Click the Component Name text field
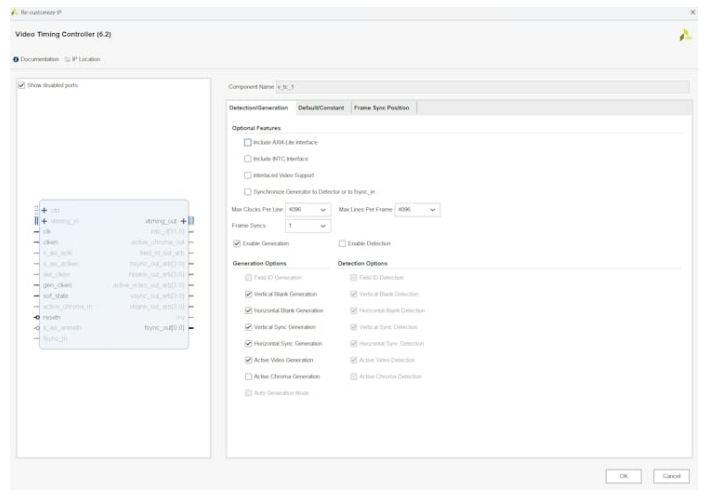Viewport: 706px width, 500px height. coord(480,87)
